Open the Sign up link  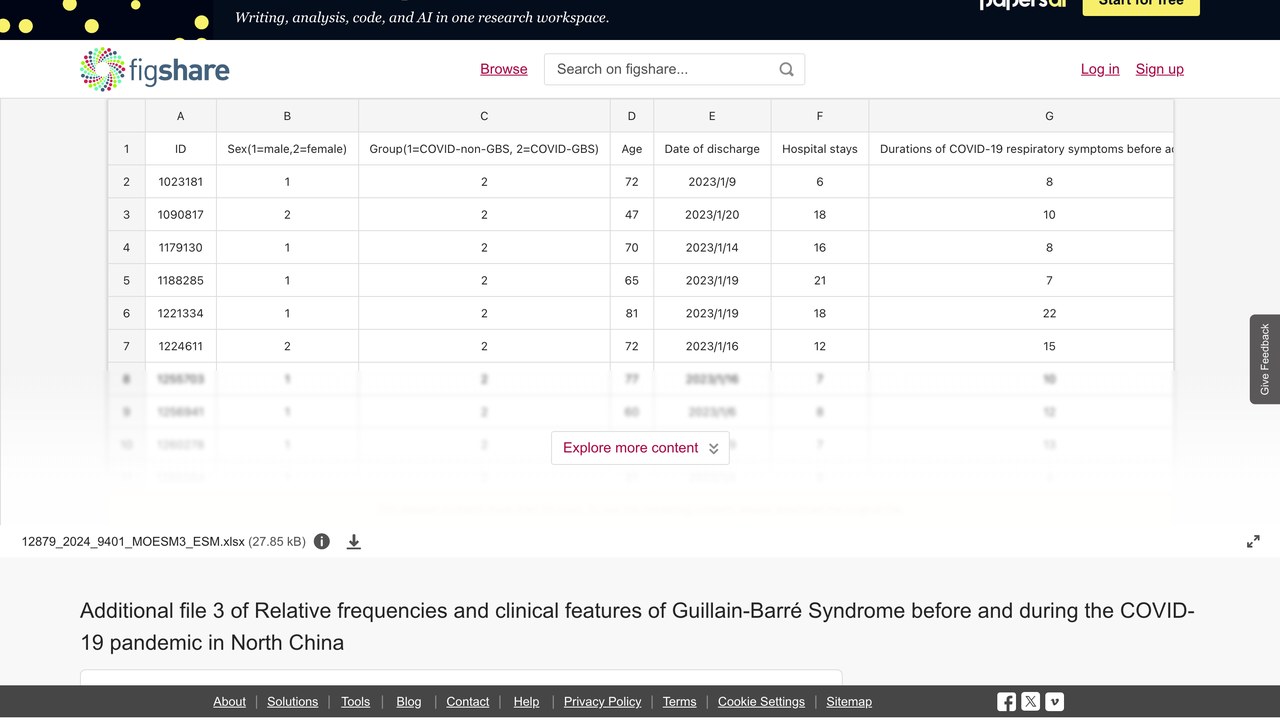(1160, 69)
